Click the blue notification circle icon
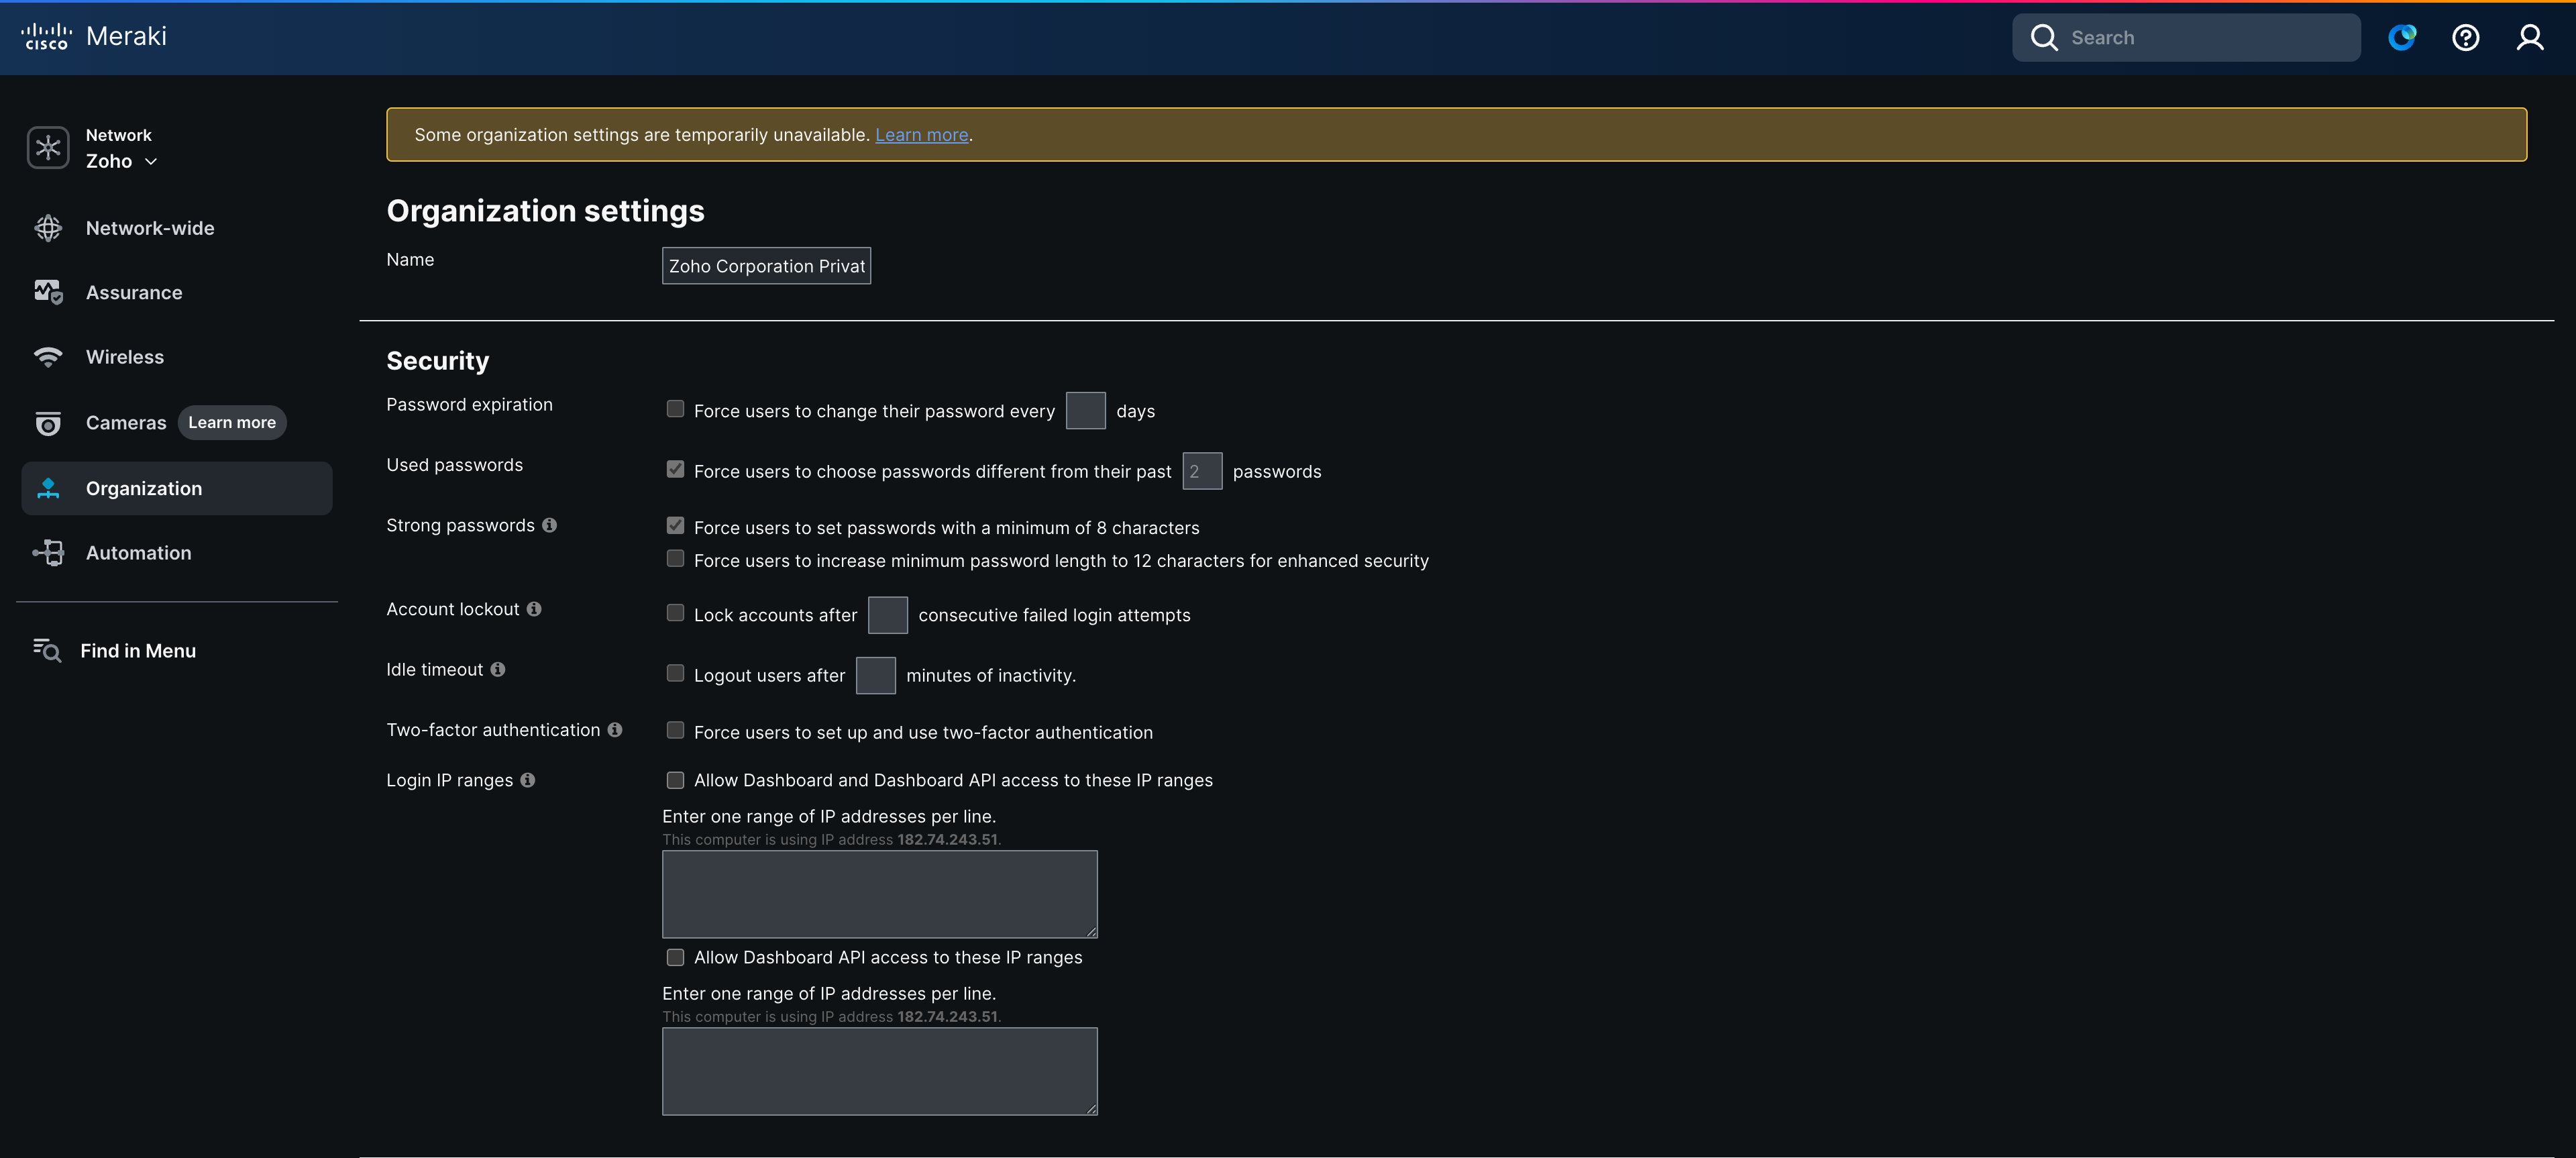This screenshot has height=1158, width=2576. point(2401,38)
